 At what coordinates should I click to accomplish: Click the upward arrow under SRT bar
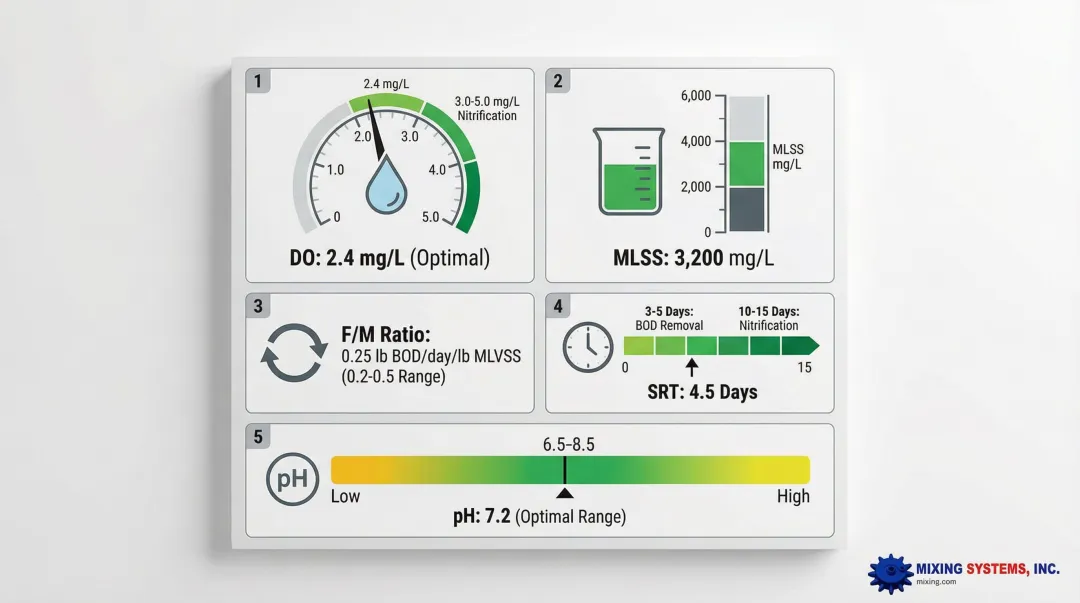point(692,367)
